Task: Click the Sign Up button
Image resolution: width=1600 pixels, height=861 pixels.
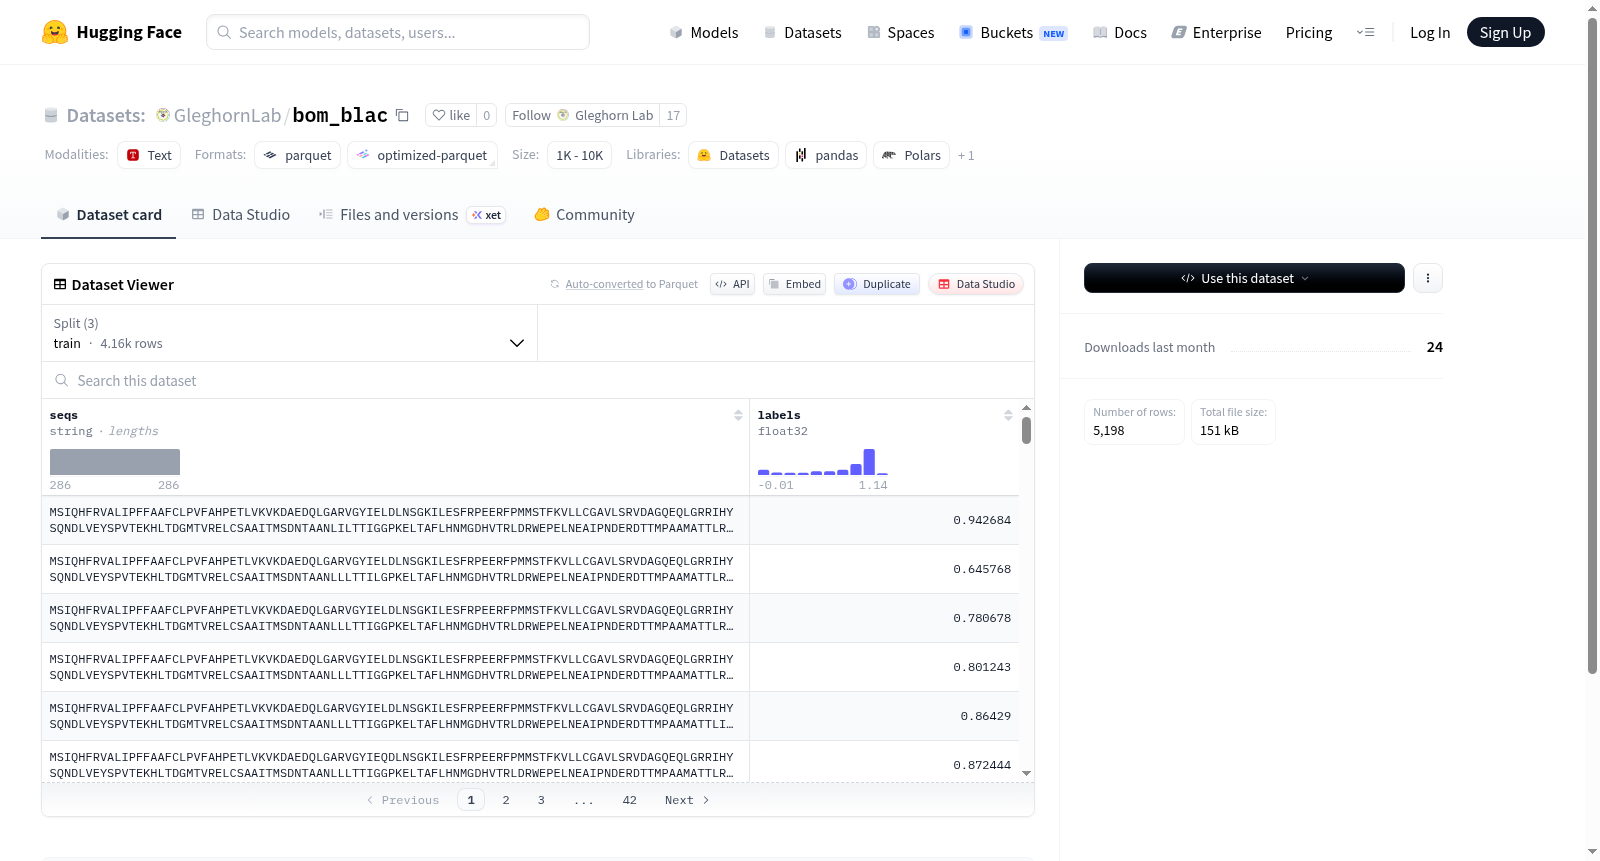Action: (x=1505, y=32)
